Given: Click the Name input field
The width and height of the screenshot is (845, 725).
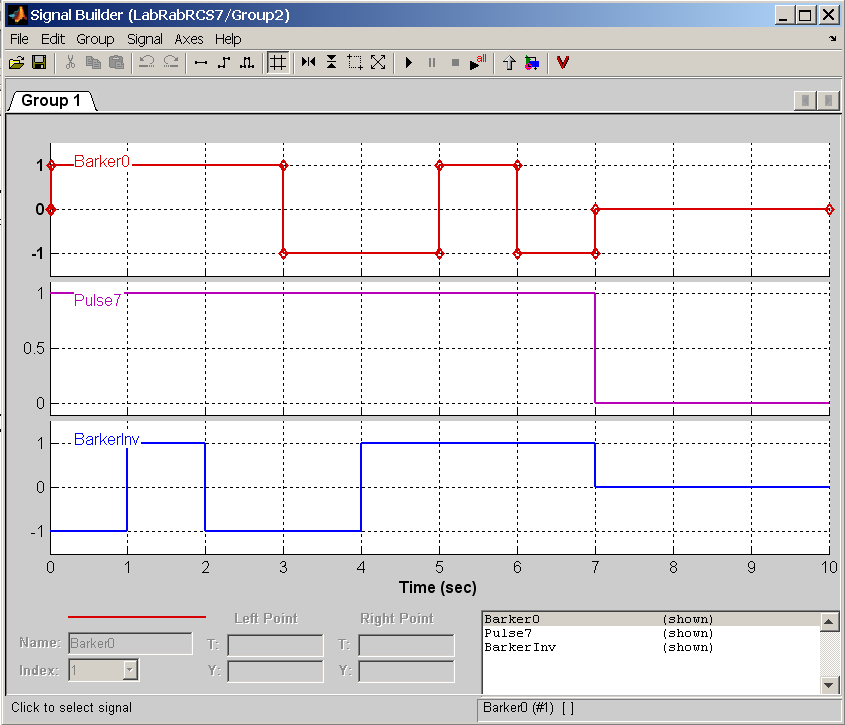Looking at the screenshot, I should pos(130,644).
